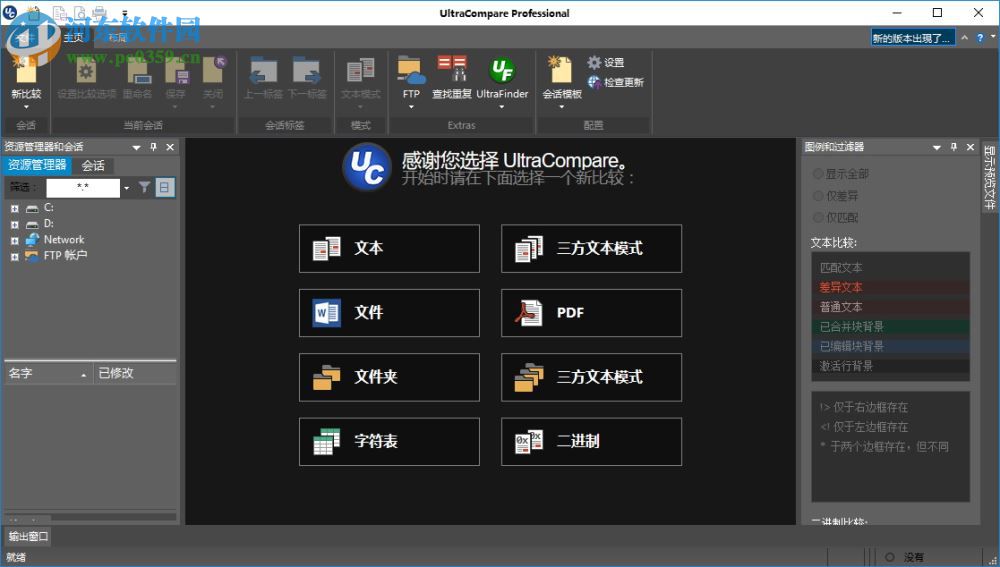Expand the FTP 帐户 tree node
This screenshot has height=567, width=1000.
(x=15, y=256)
